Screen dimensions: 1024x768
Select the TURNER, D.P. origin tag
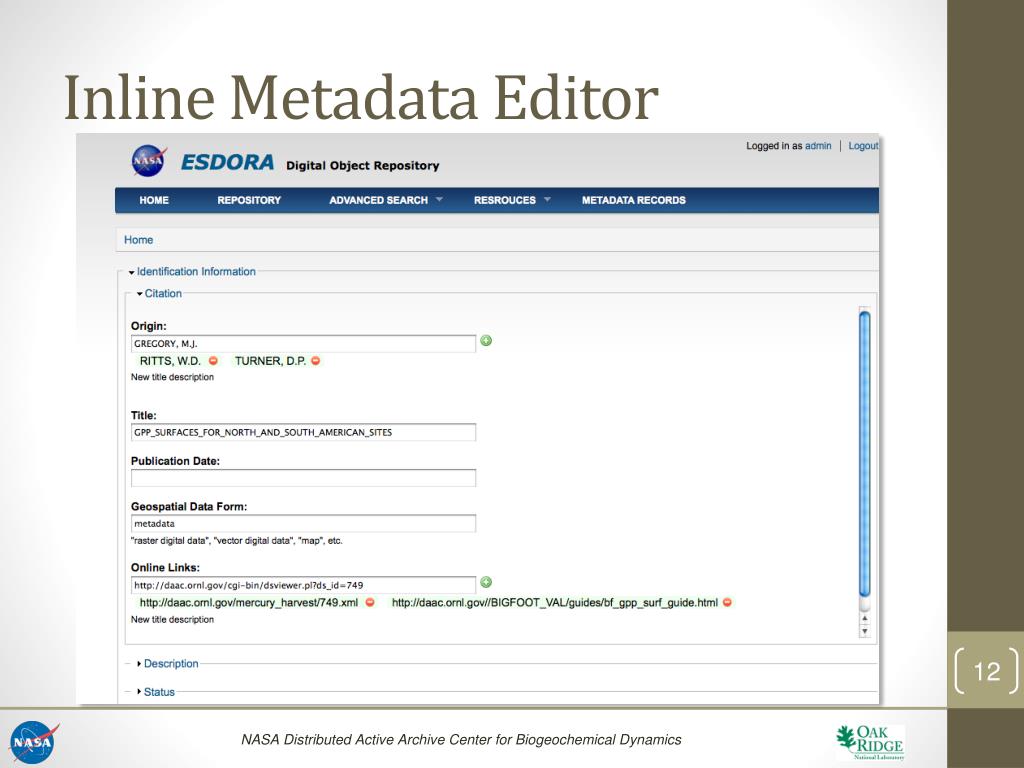pos(270,360)
